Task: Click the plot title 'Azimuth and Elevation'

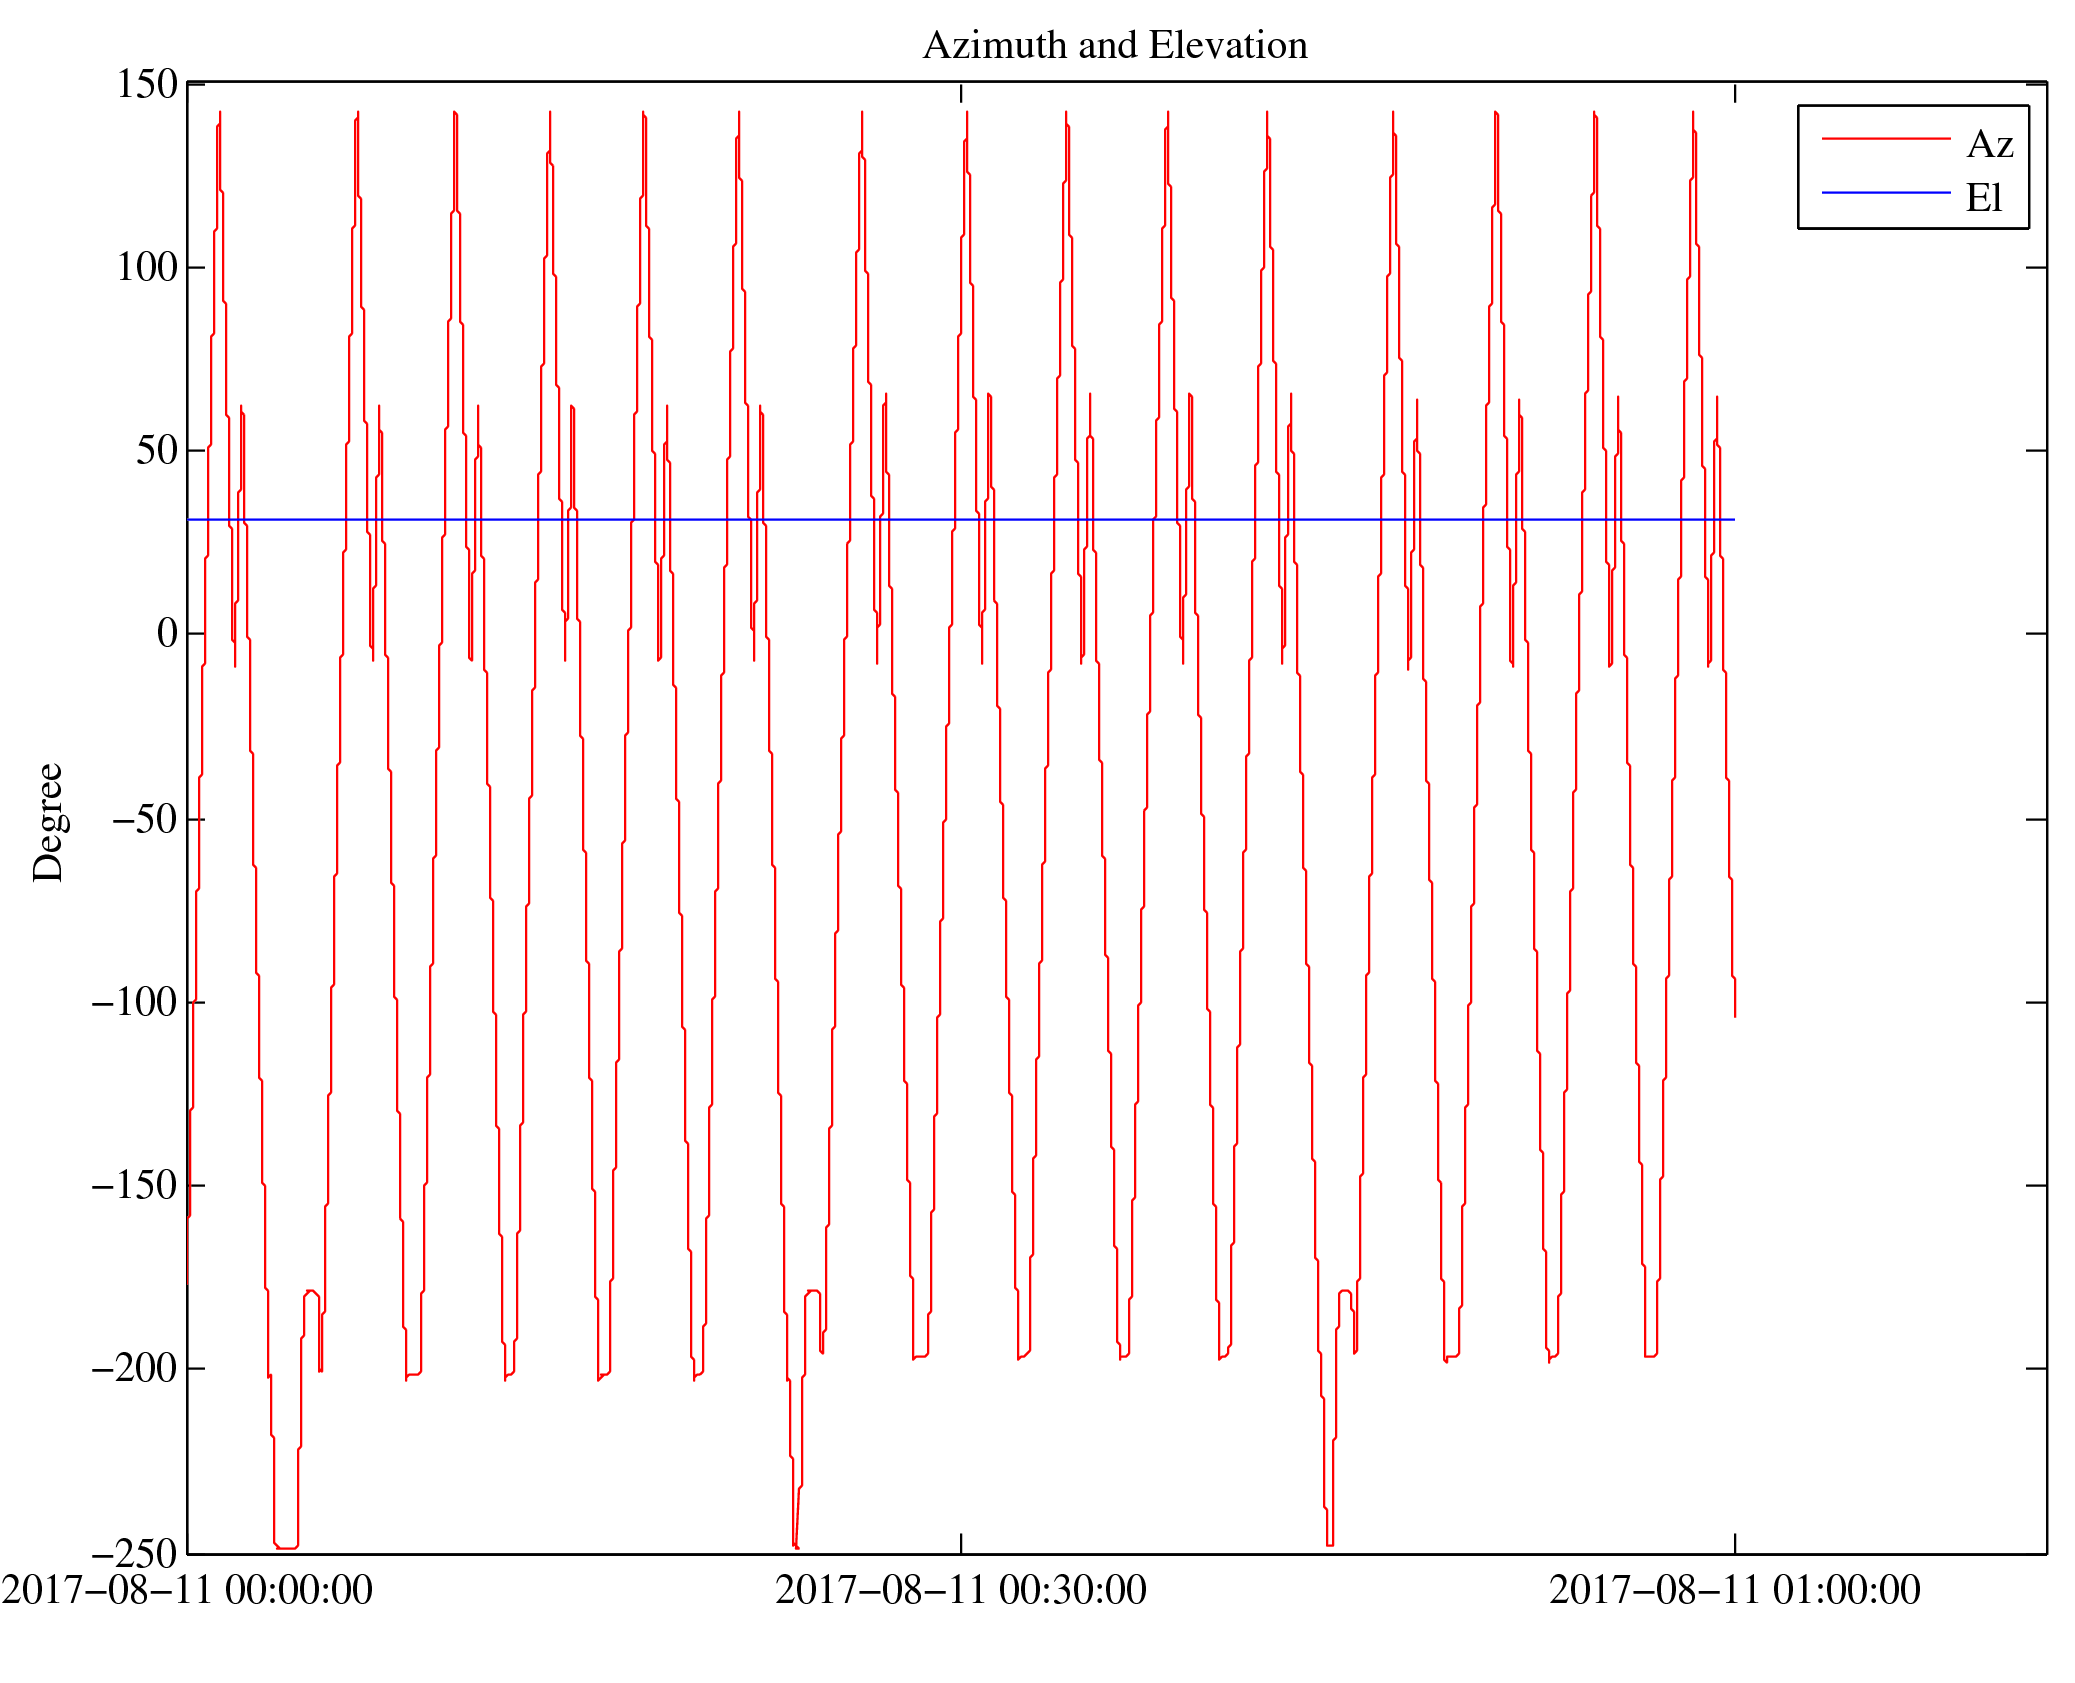Action: click(x=1115, y=46)
